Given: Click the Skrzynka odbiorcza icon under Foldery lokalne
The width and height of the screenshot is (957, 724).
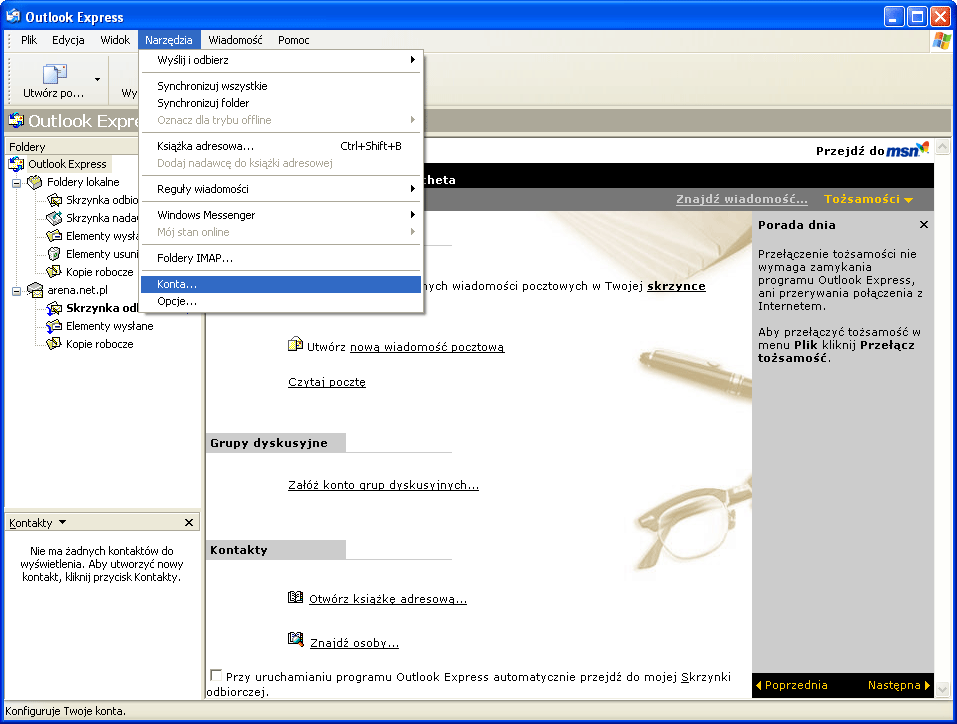Looking at the screenshot, I should 54,200.
